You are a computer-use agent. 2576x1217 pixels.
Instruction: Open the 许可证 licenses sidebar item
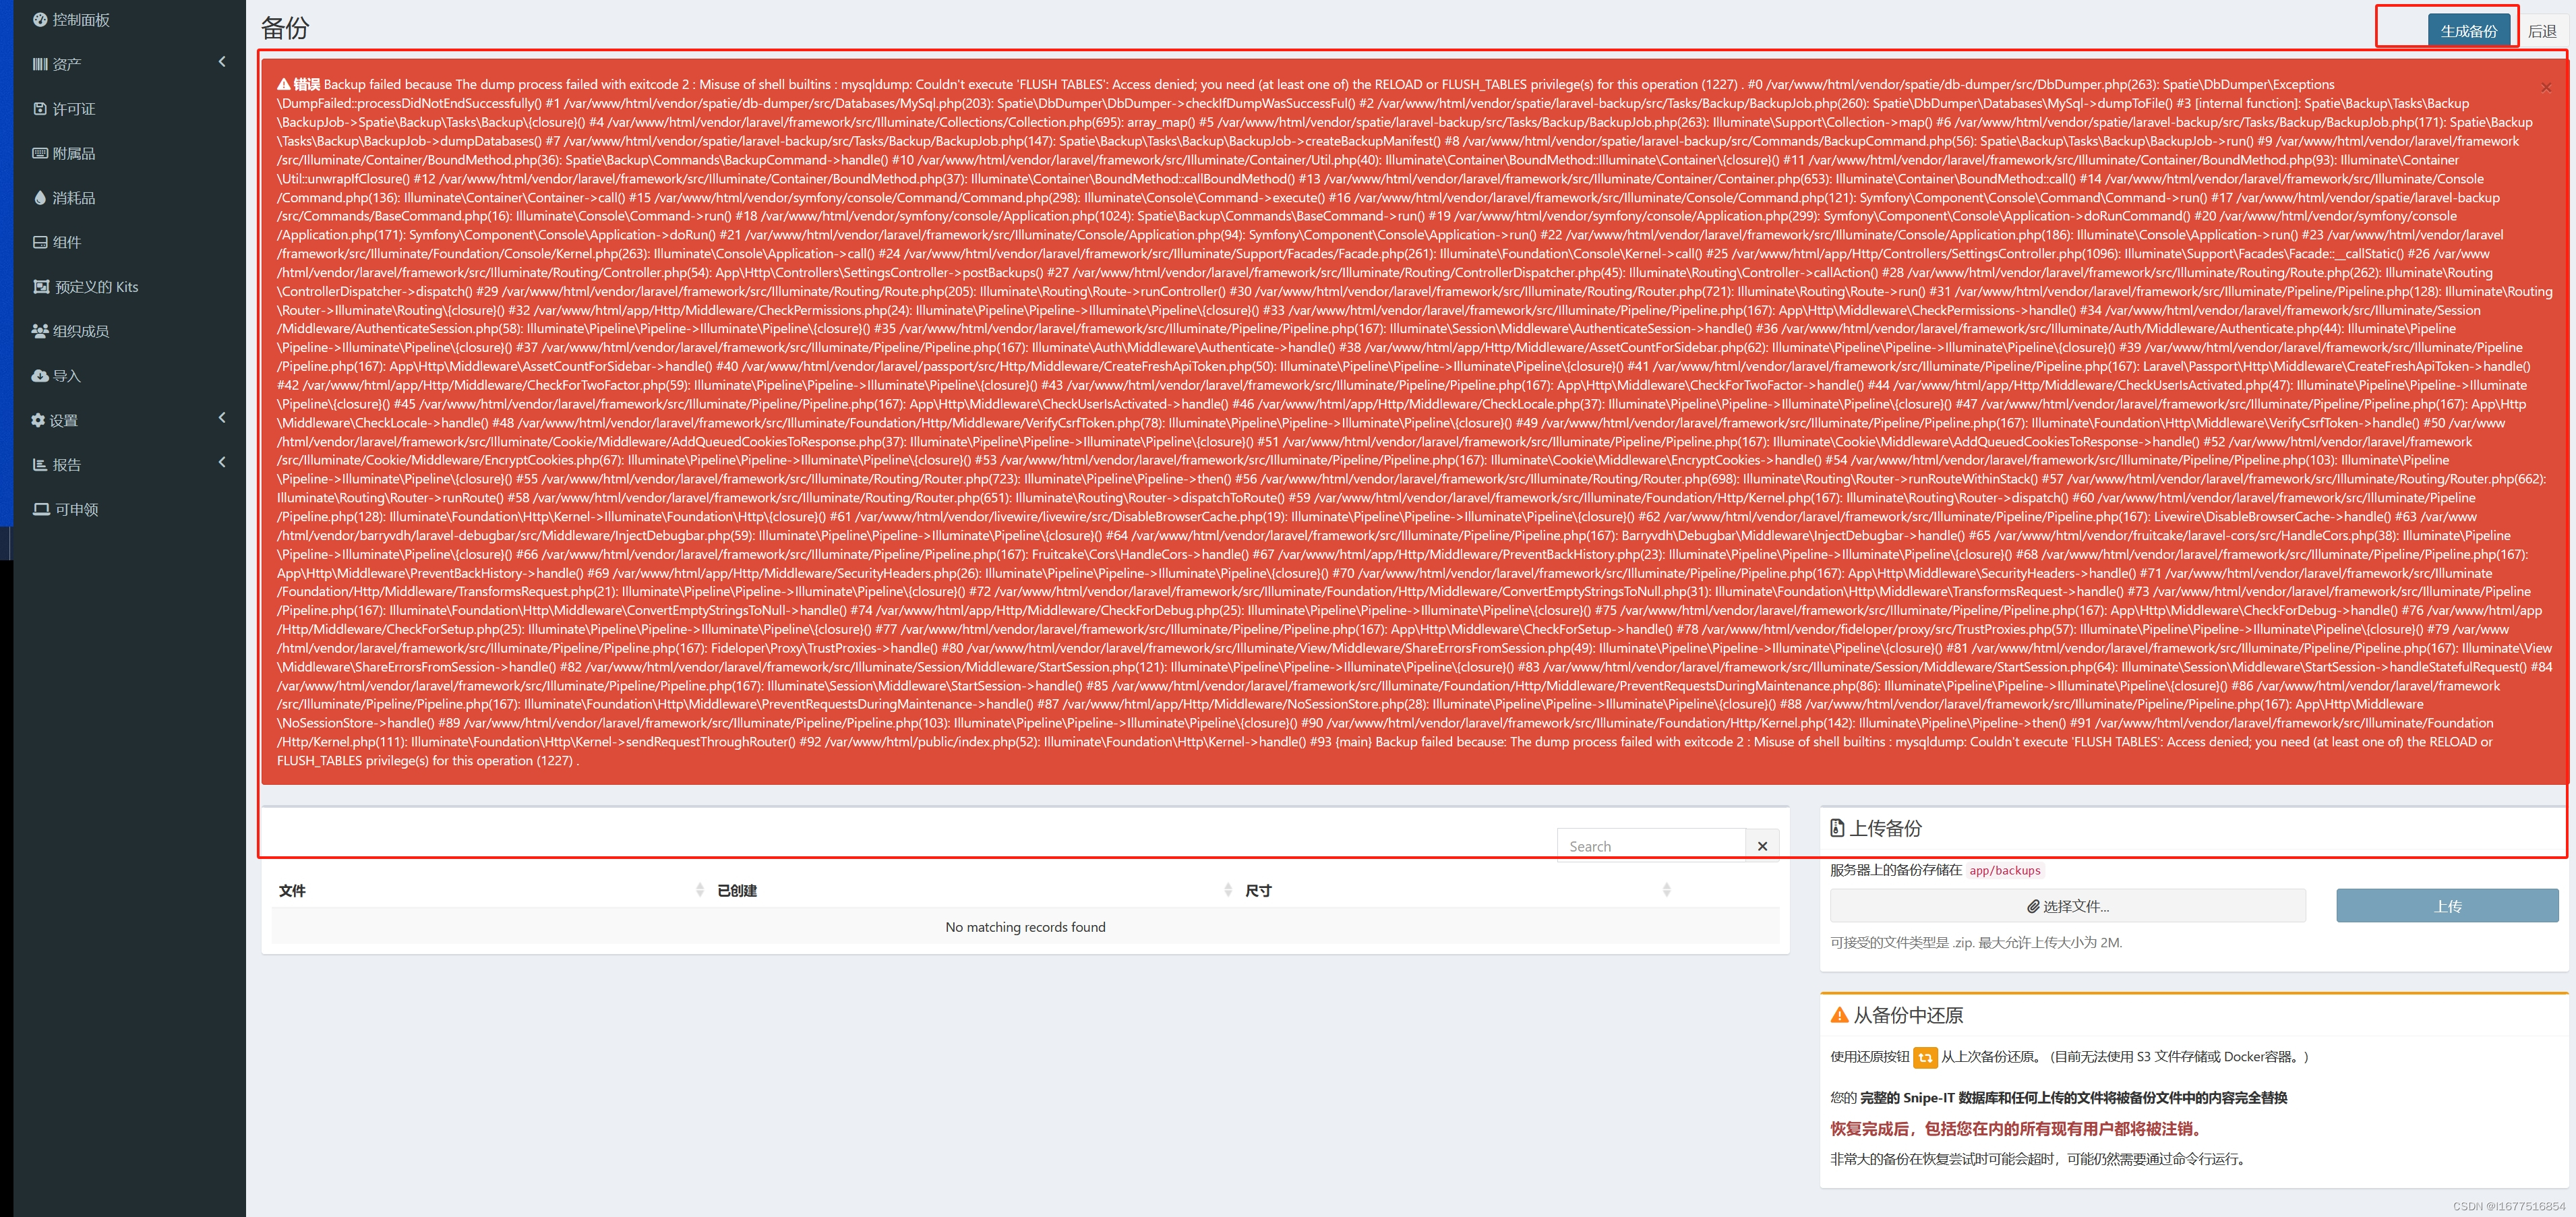point(72,109)
